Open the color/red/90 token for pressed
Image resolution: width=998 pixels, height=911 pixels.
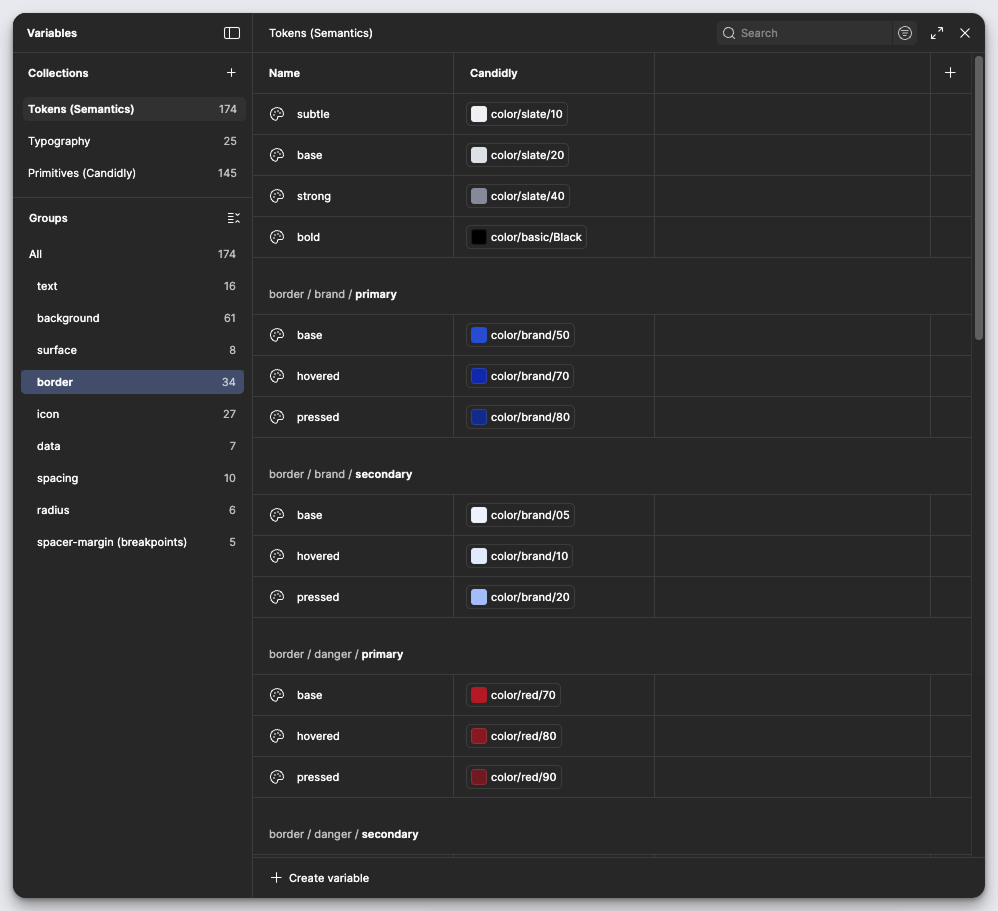(513, 777)
